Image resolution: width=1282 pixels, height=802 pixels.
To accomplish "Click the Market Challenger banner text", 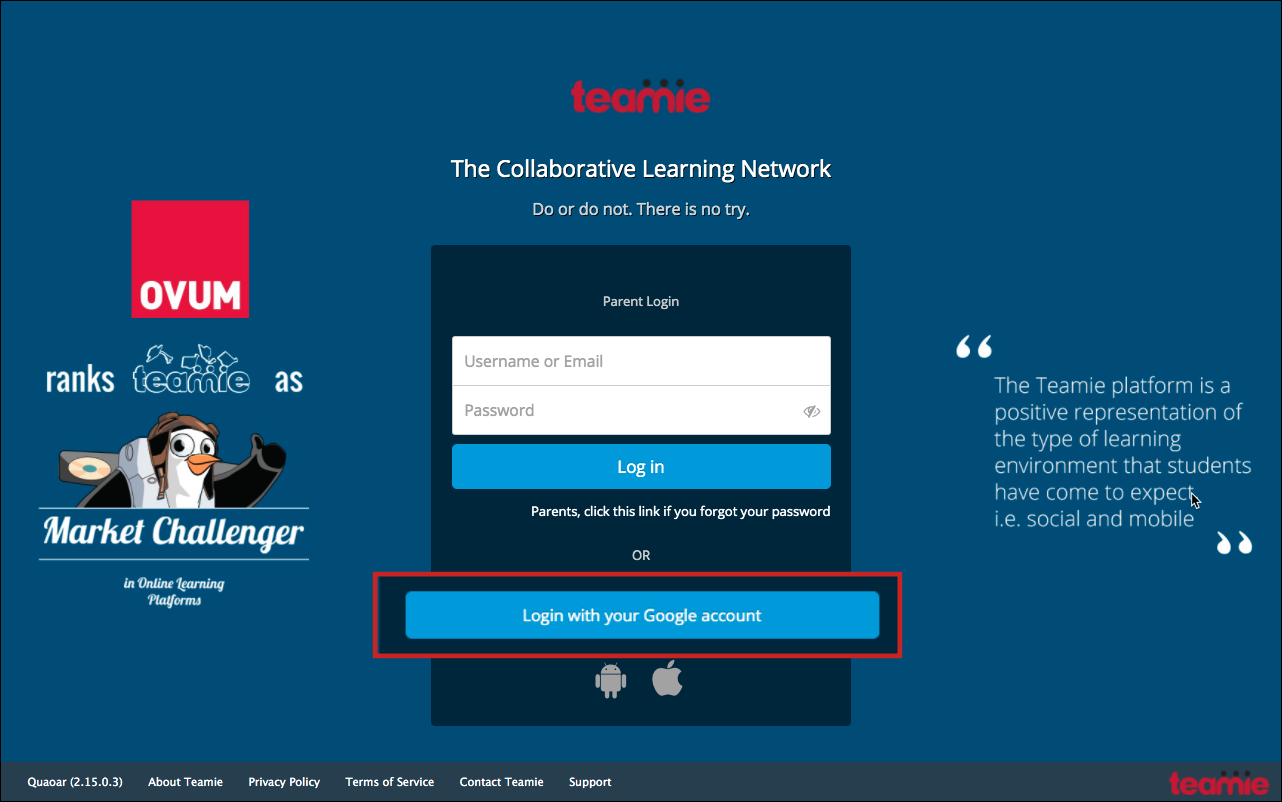I will pyautogui.click(x=173, y=531).
